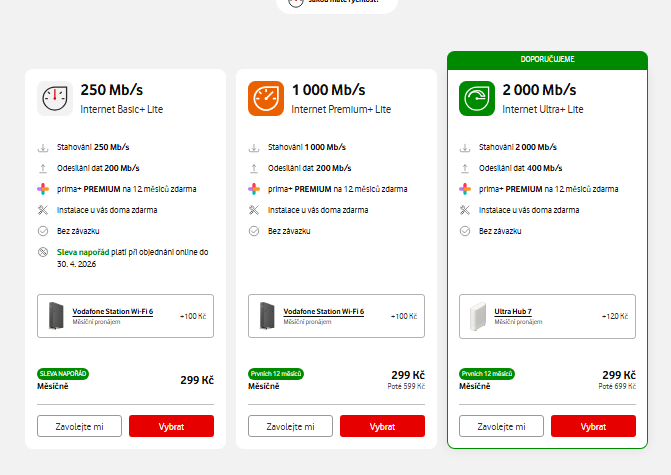Open the Vodafone Station Wi-Fi 6 link in Basic+ plan
This screenshot has width=671, height=475.
point(112,312)
